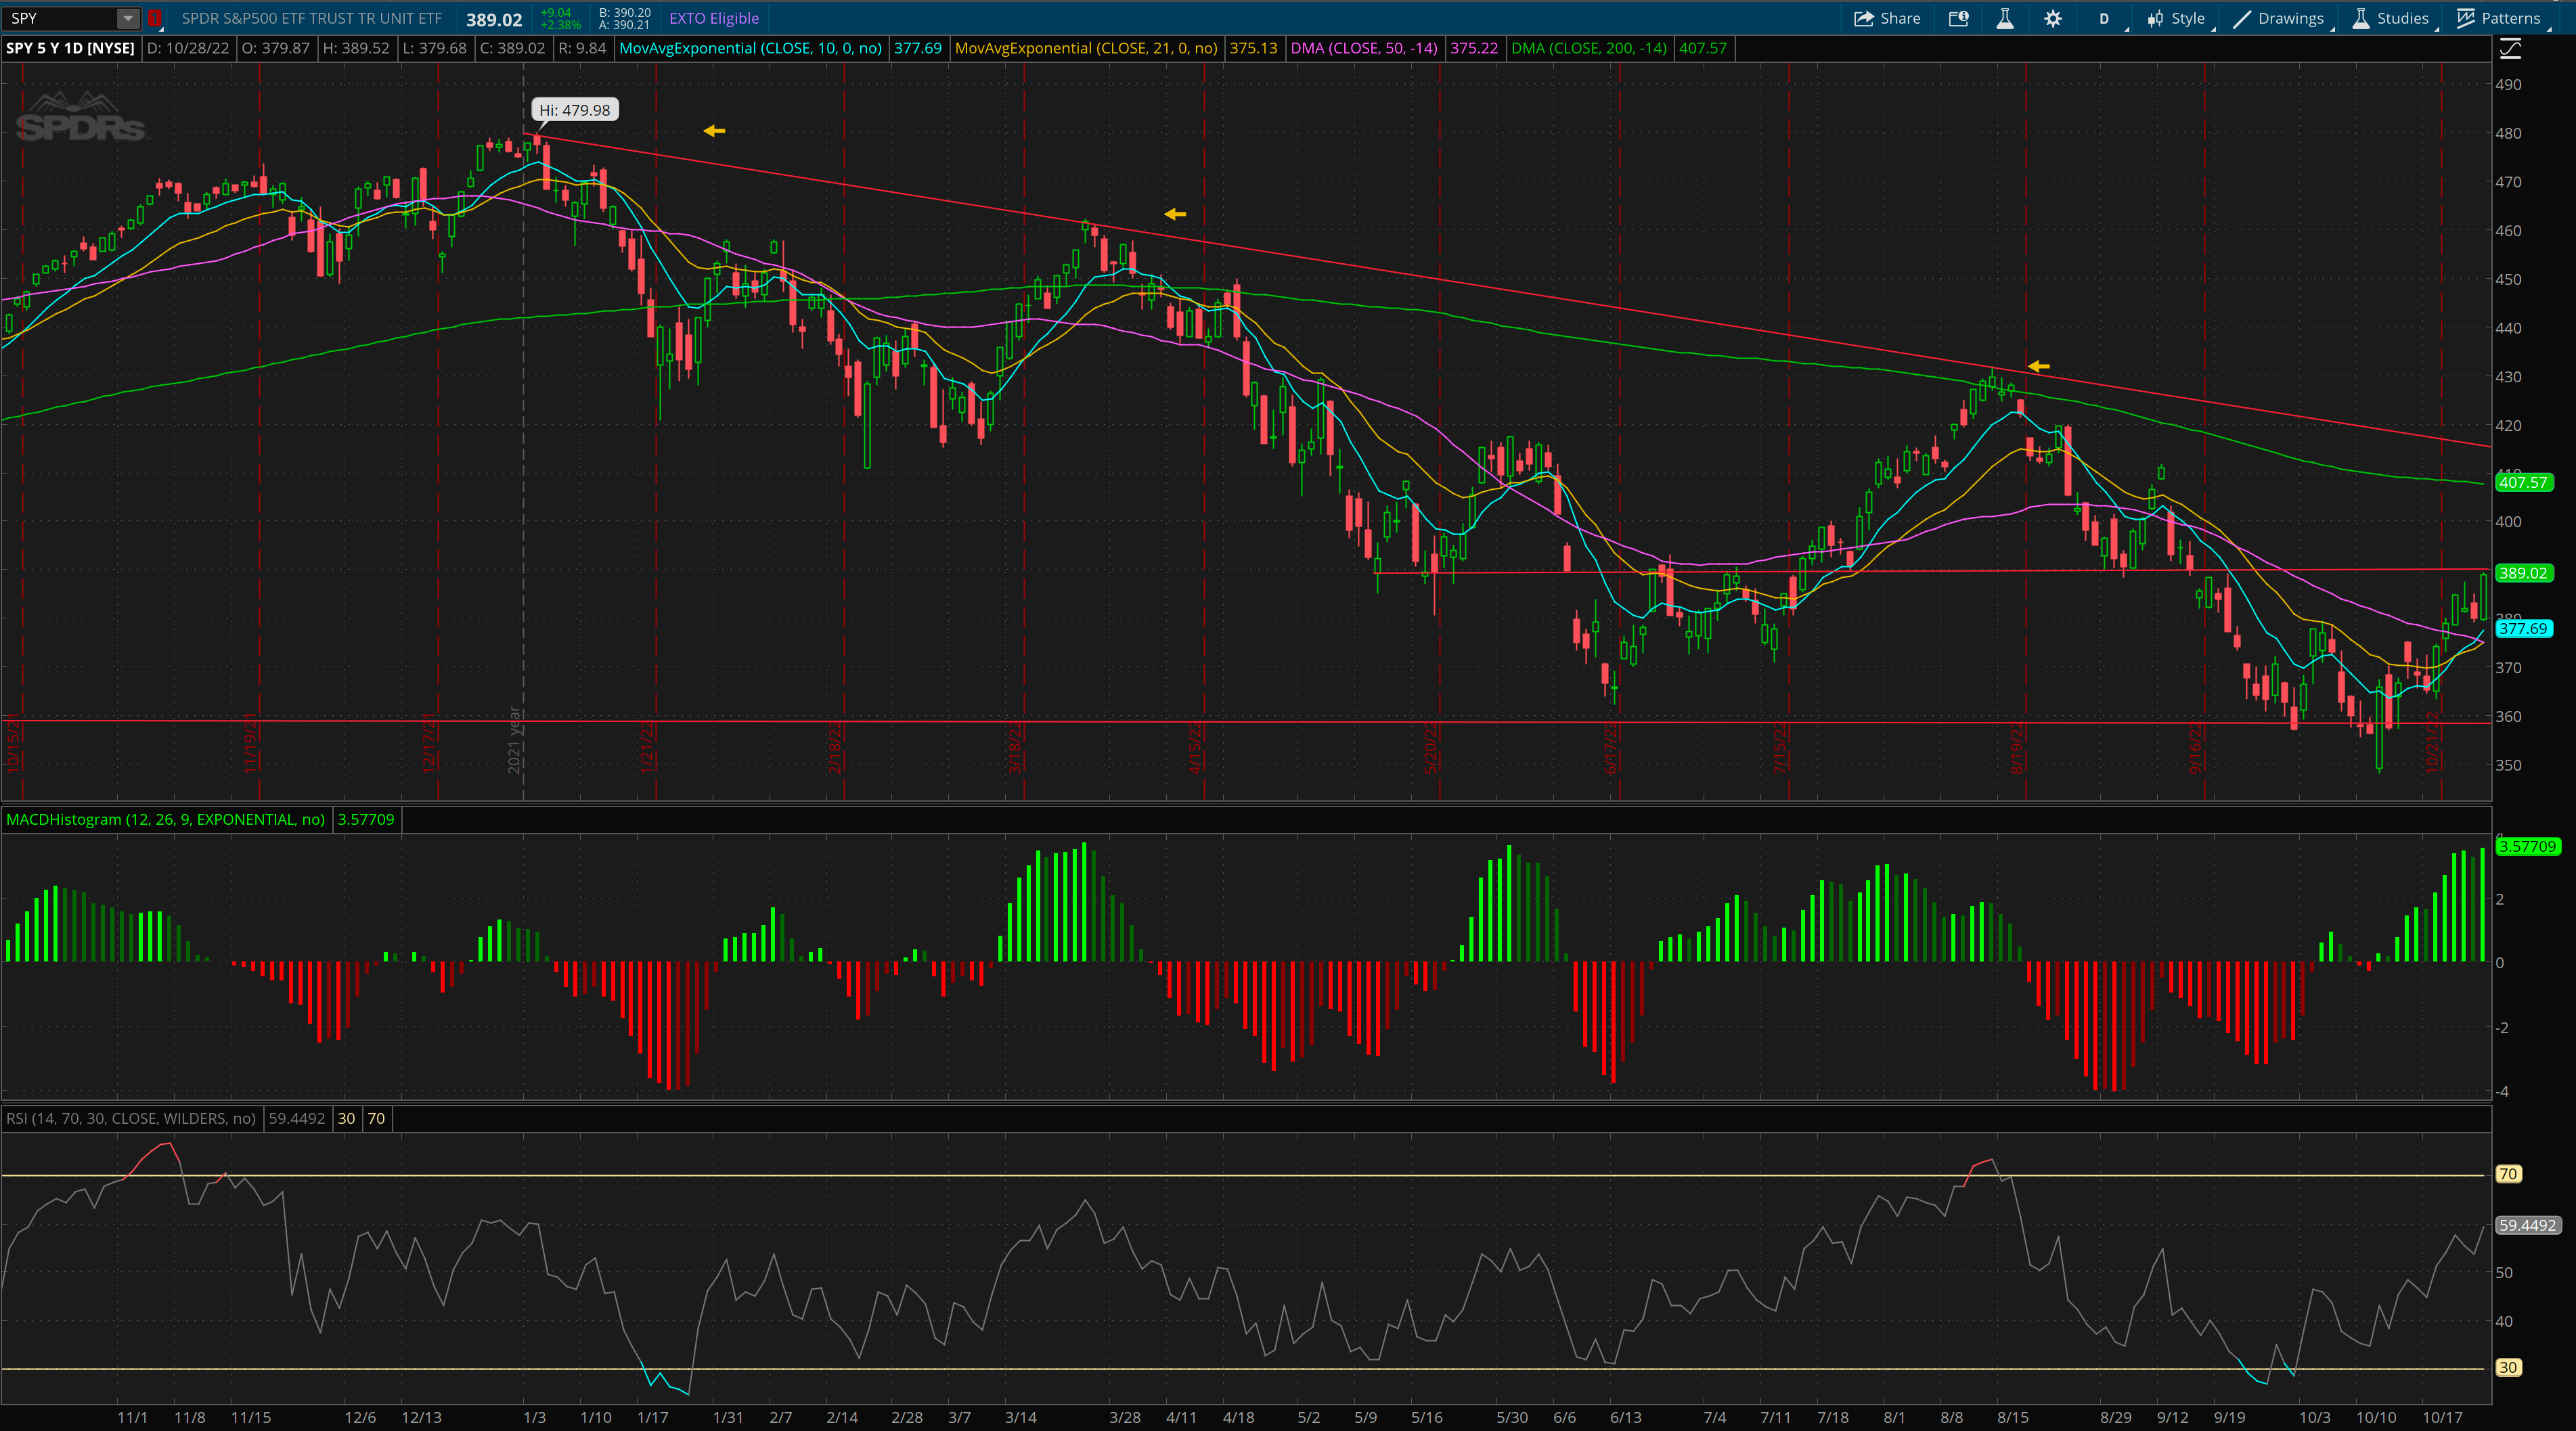
Task: Open the Studies dropdown menu
Action: tap(2390, 18)
